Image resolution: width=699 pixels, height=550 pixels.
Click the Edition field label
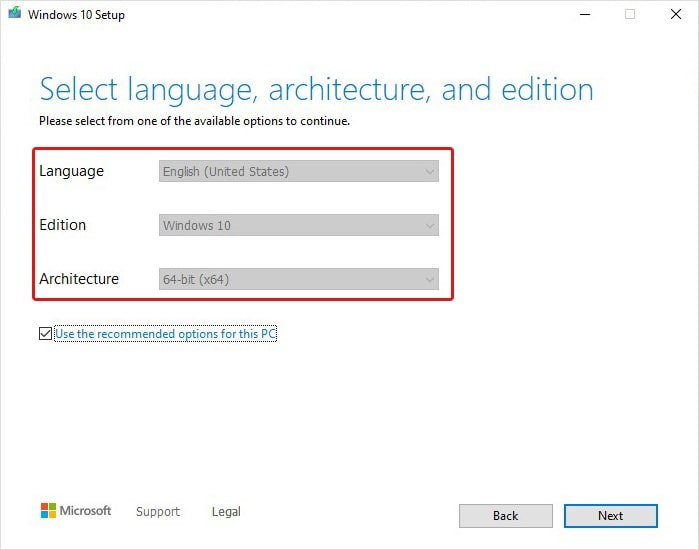(62, 225)
